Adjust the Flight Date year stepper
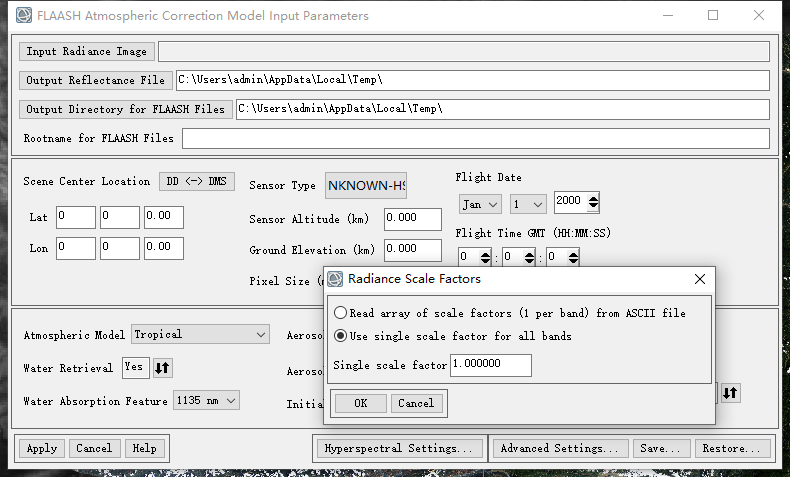 tap(594, 202)
